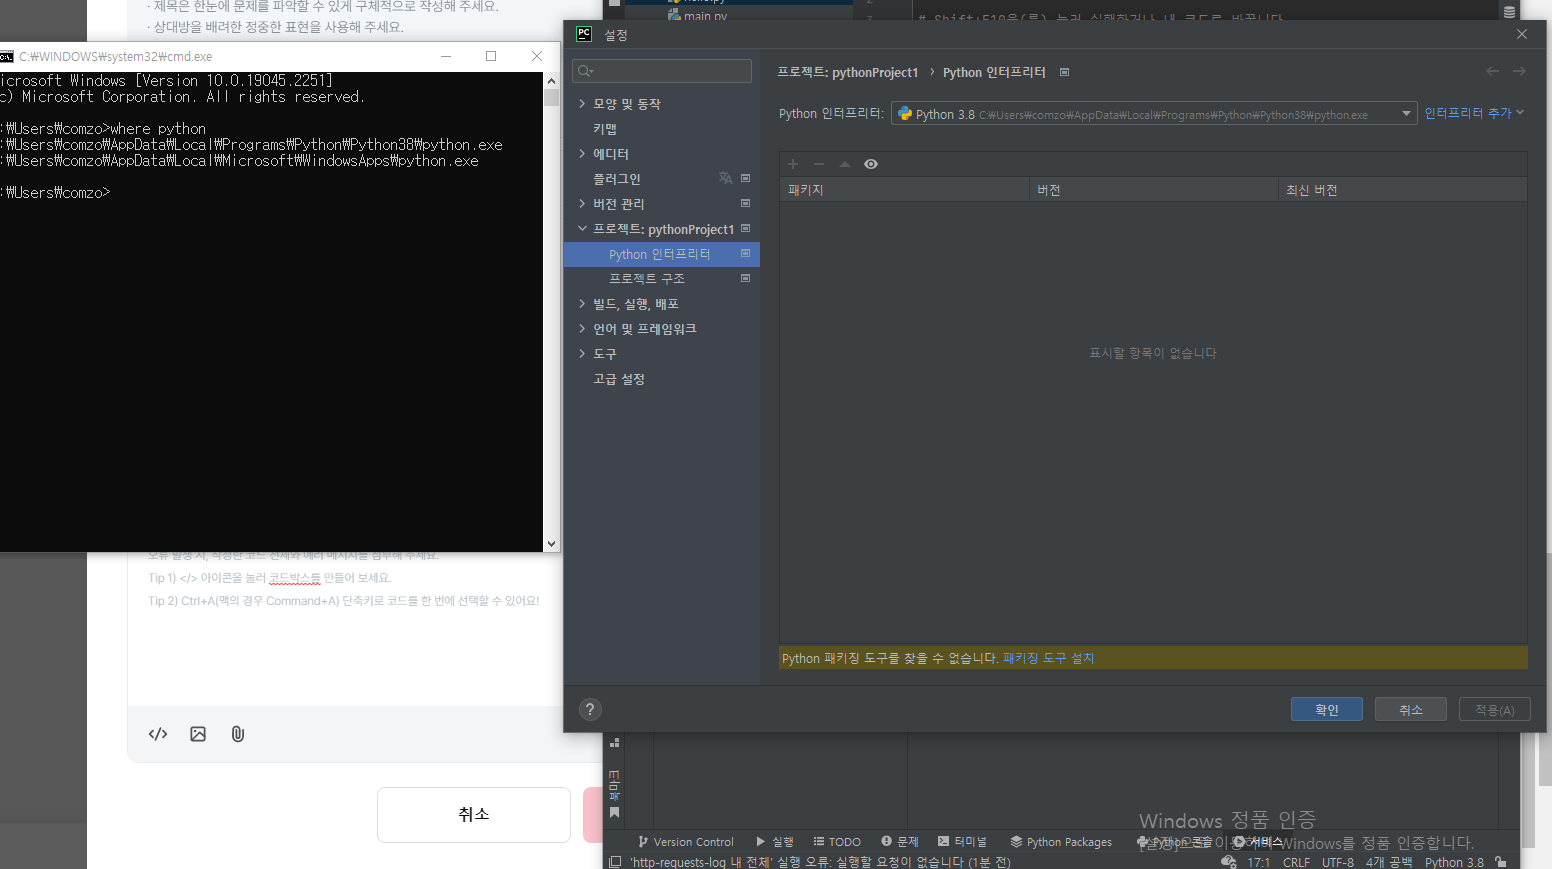Screen dimensions: 1552x869
Task: Click the 취소 button in settings dialog
Action: [x=1411, y=709]
